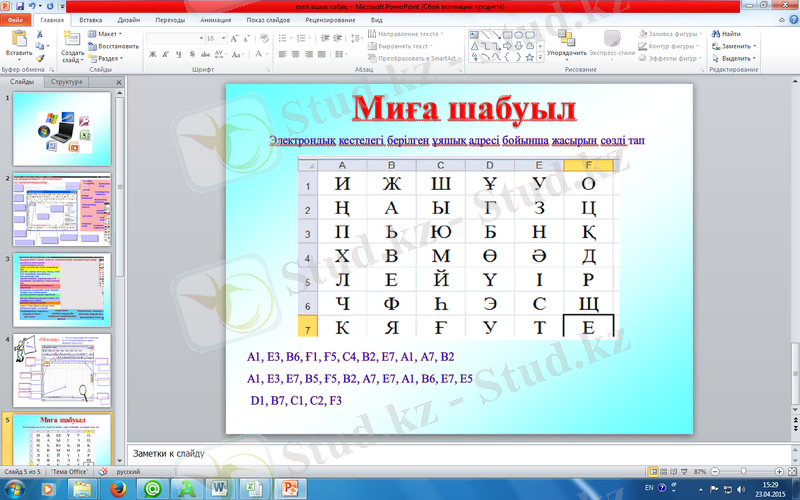Screen dimensions: 800x500
Task: Click spell check icon in status bar
Action: coord(103,472)
